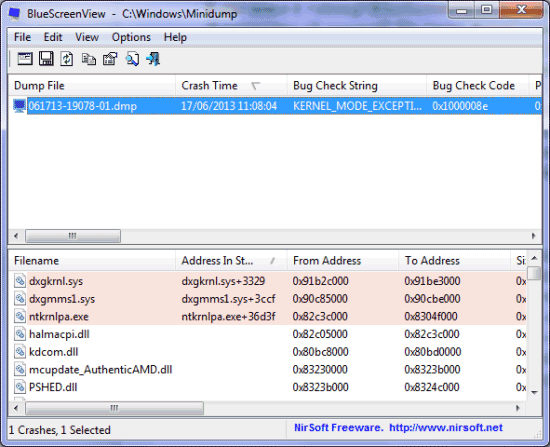Click the KERNEL_MODE_EXCEPTI... bug check string cell

click(357, 106)
